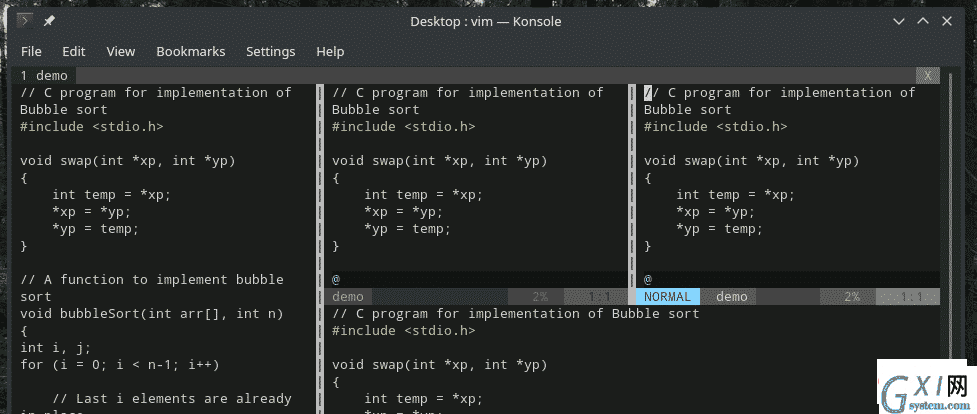Minimize the Konsole window
The image size is (977, 414).
point(898,21)
